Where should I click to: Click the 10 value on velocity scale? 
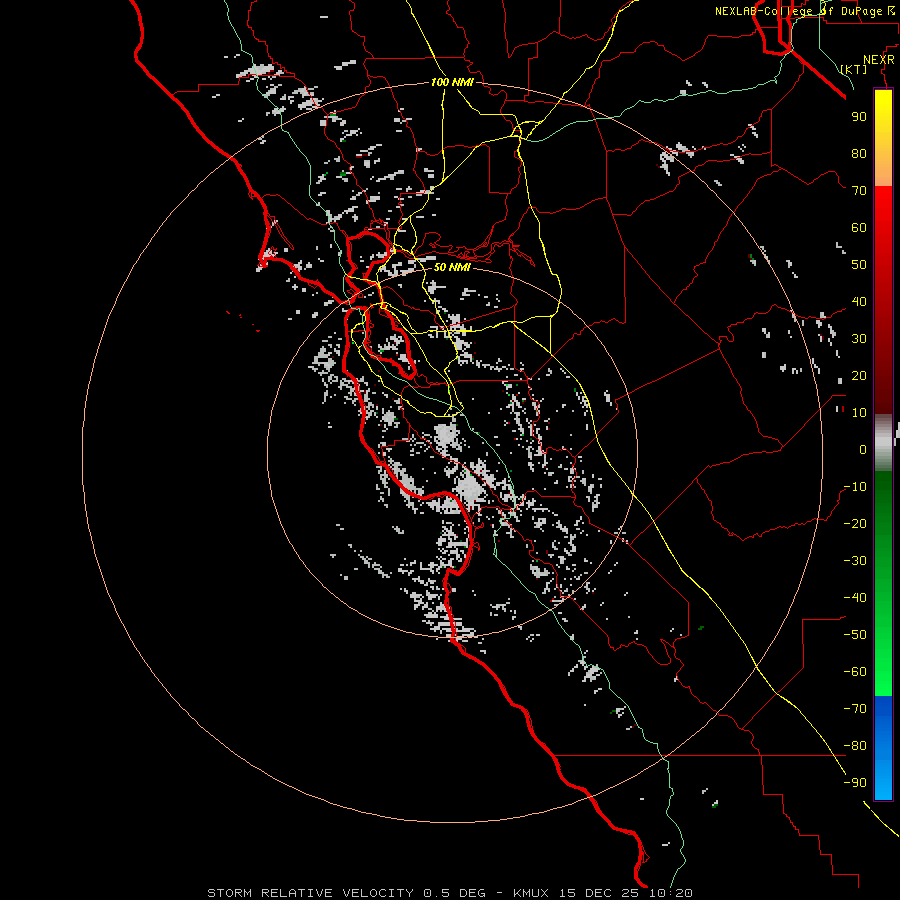coord(859,413)
